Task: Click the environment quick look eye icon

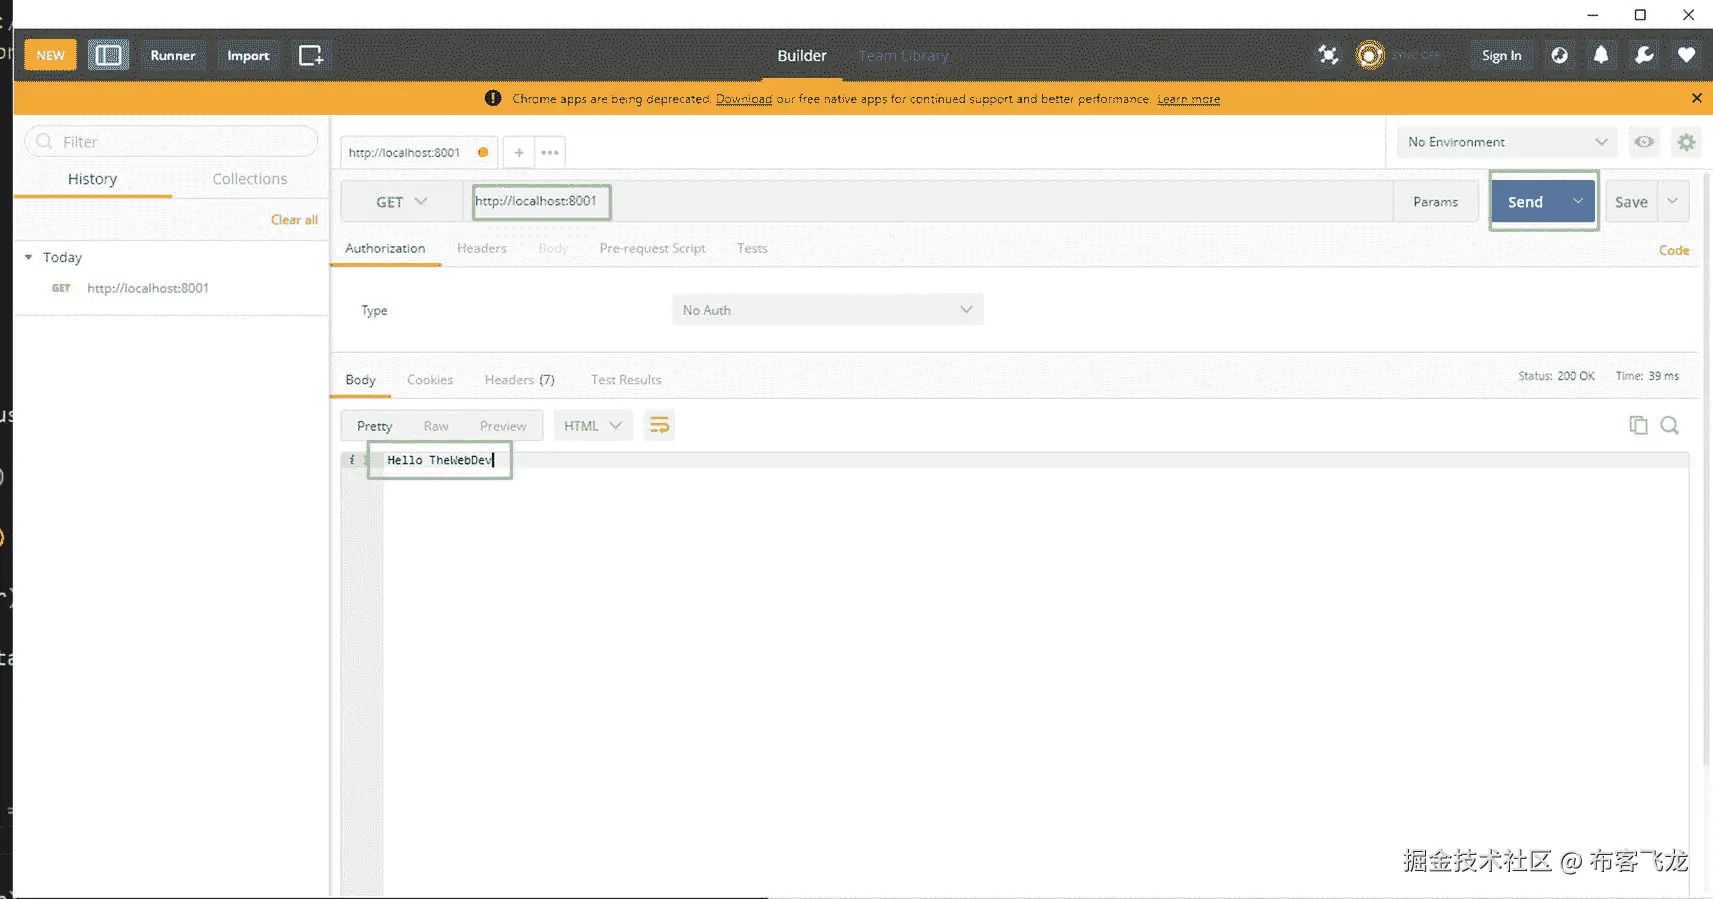Action: (x=1644, y=142)
